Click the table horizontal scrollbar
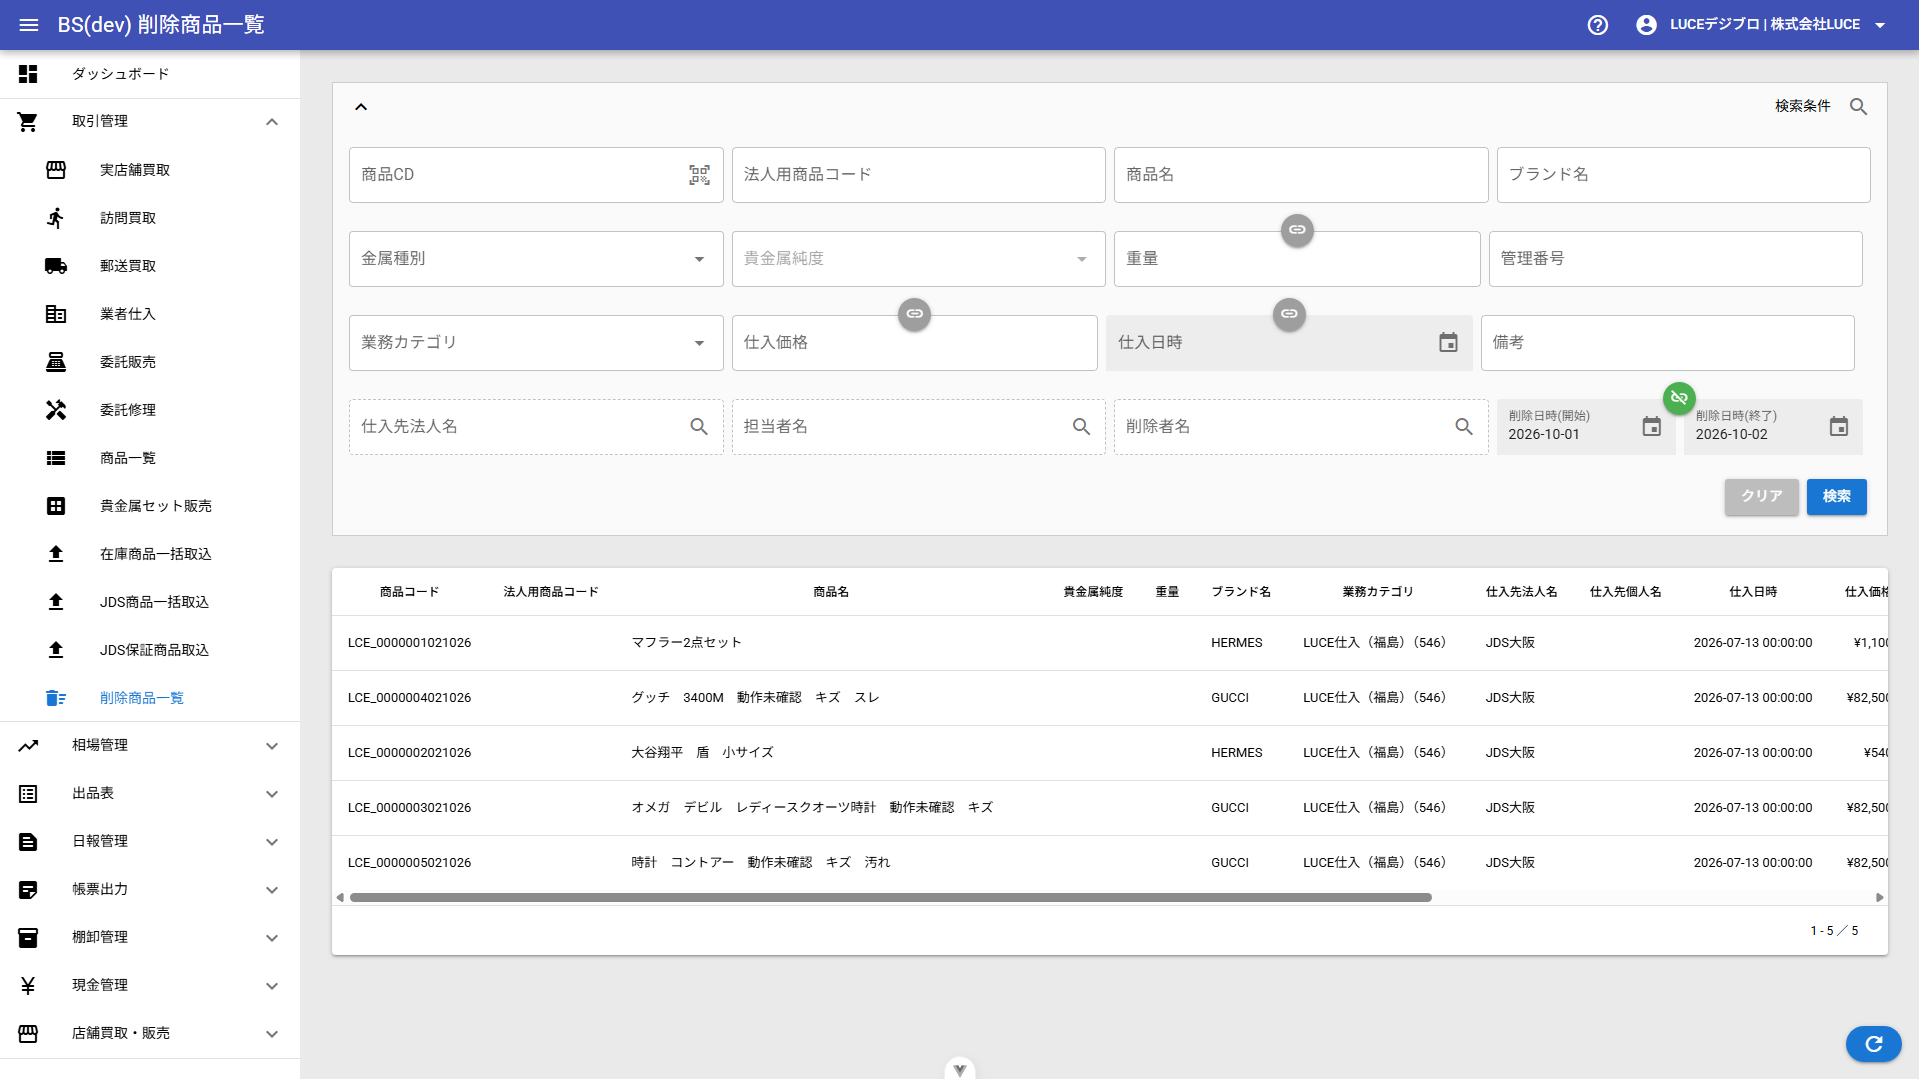The width and height of the screenshot is (1919, 1079). (x=890, y=898)
